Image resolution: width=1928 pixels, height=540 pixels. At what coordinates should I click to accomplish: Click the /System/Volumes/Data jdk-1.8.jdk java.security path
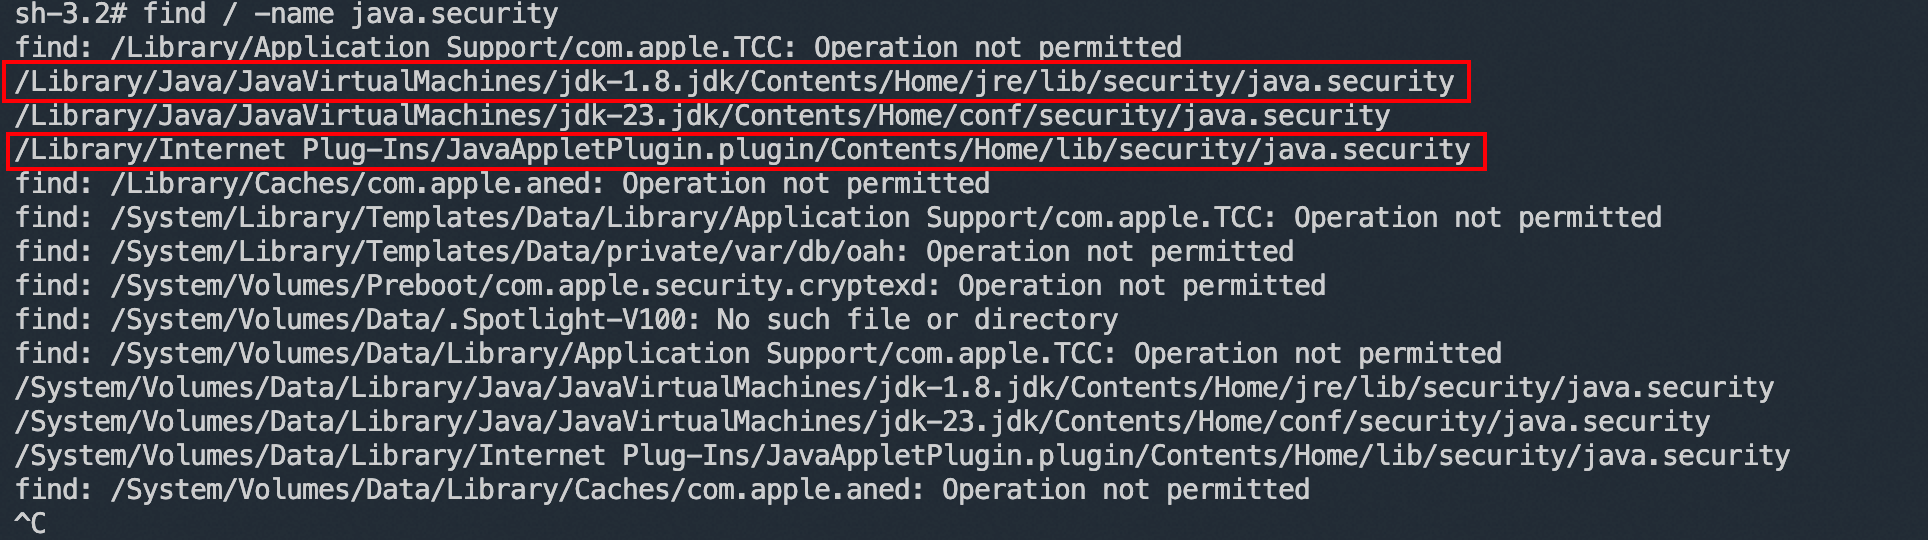[894, 388]
